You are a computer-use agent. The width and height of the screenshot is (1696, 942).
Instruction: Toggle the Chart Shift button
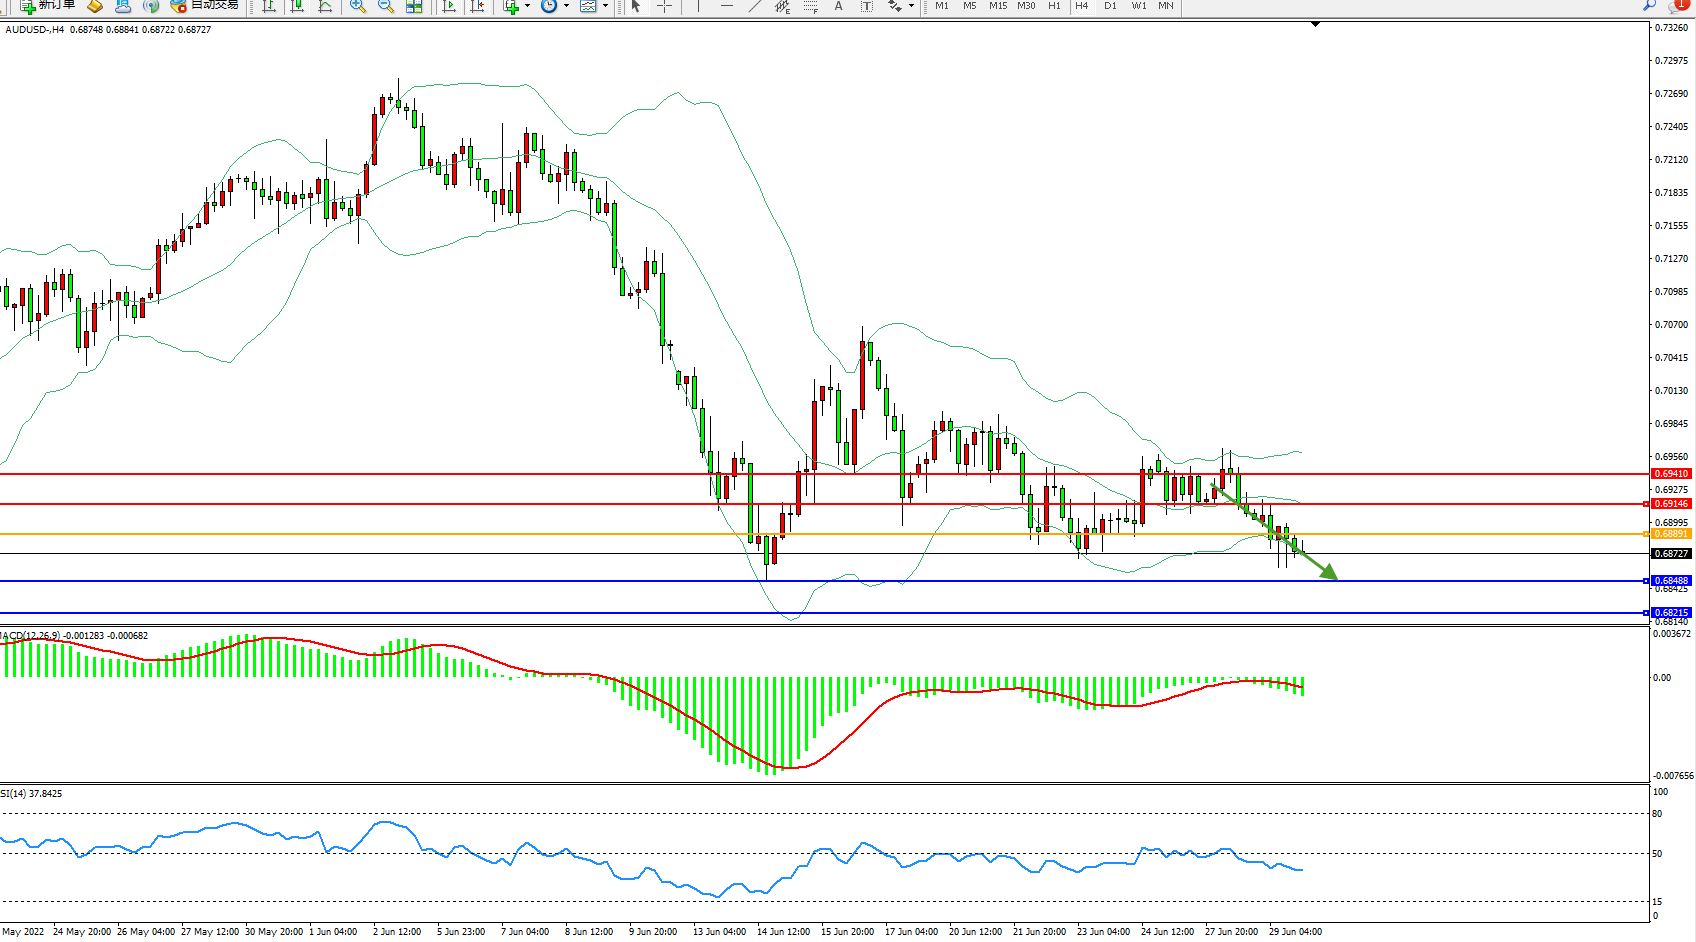(477, 6)
